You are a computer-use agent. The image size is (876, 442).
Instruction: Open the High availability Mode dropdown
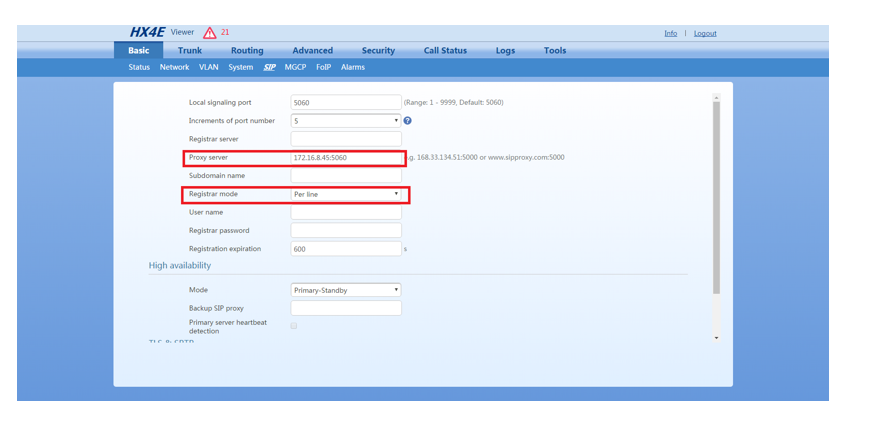[x=346, y=290]
